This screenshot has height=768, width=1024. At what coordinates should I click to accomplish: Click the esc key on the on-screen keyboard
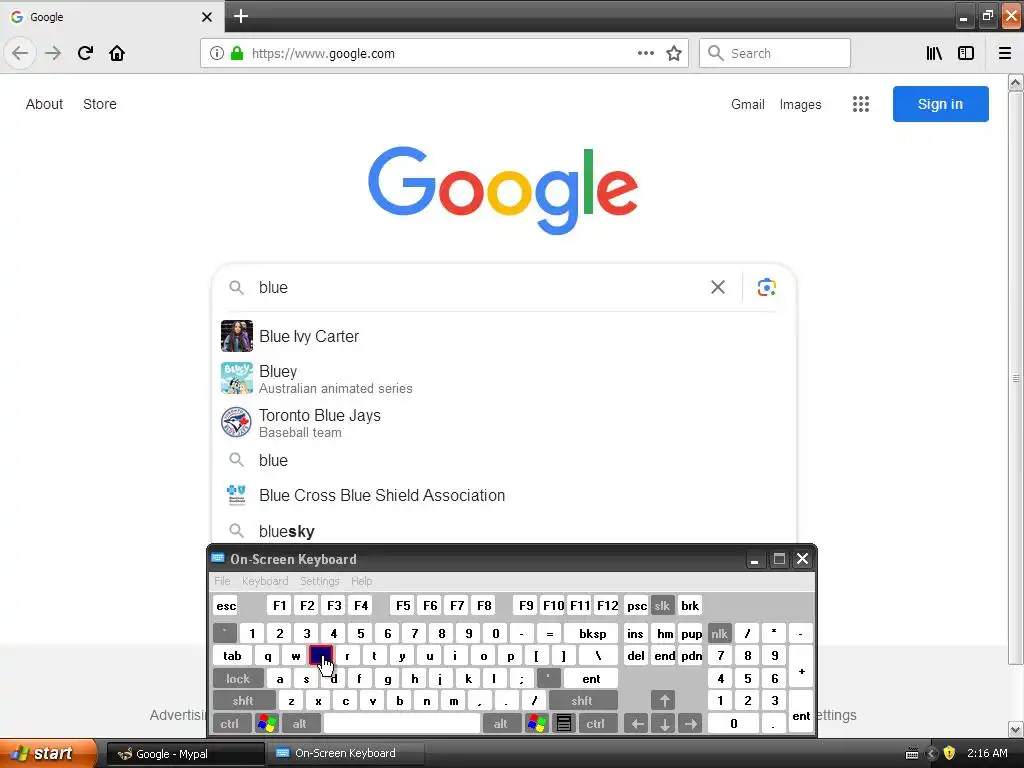point(226,605)
